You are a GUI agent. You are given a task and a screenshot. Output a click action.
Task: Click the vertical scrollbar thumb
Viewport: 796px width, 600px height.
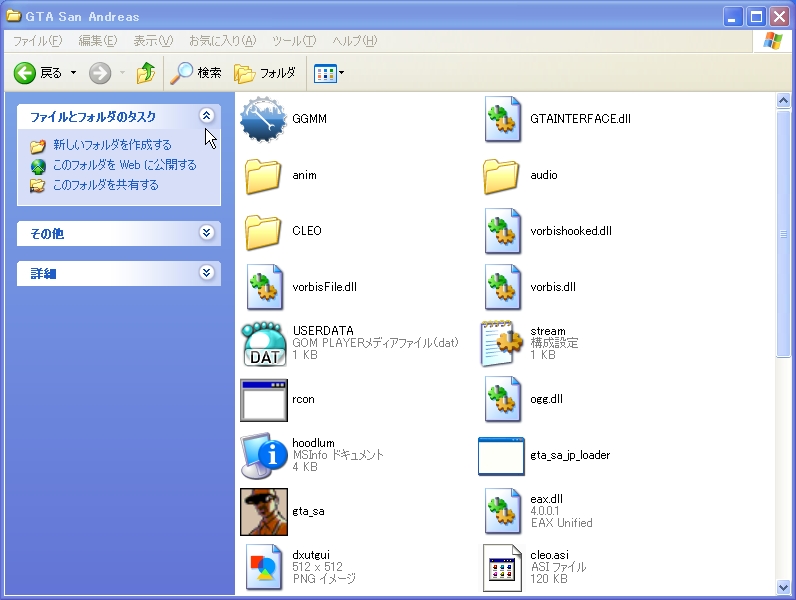(x=783, y=234)
